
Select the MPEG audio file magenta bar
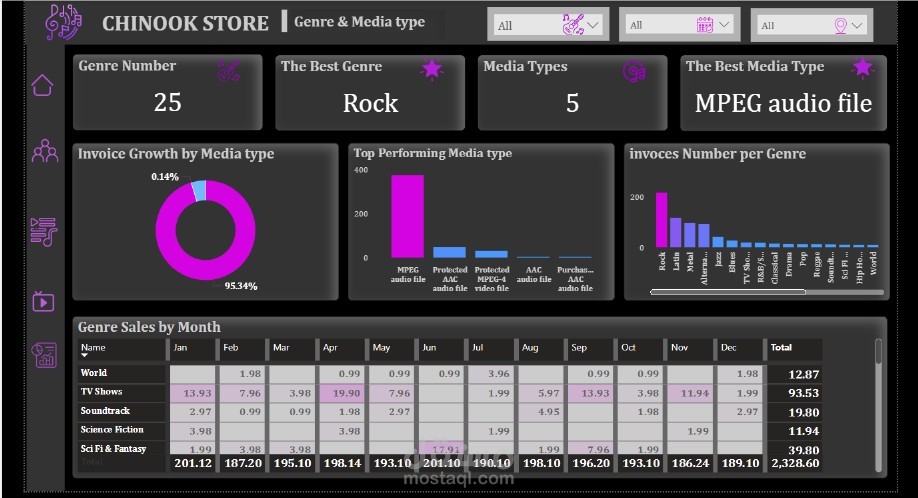407,216
